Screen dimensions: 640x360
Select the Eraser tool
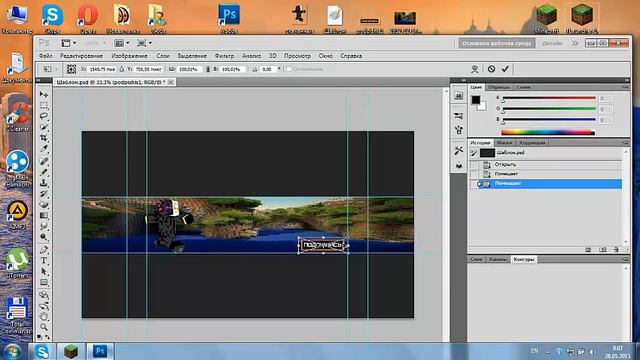44,205
